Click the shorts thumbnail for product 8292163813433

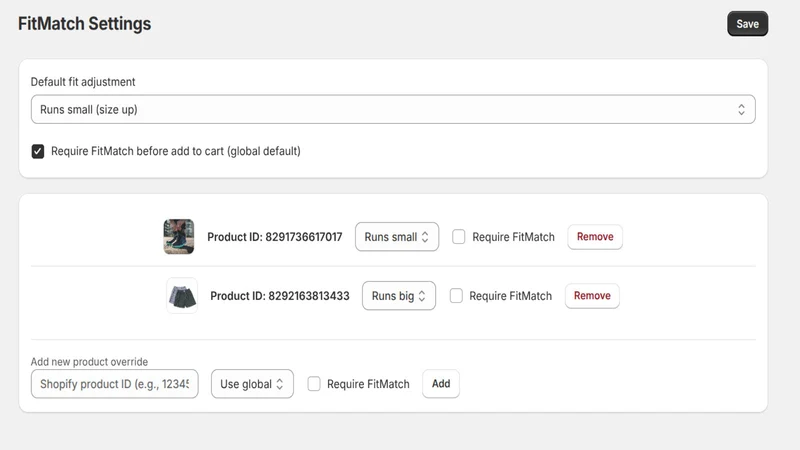click(182, 296)
